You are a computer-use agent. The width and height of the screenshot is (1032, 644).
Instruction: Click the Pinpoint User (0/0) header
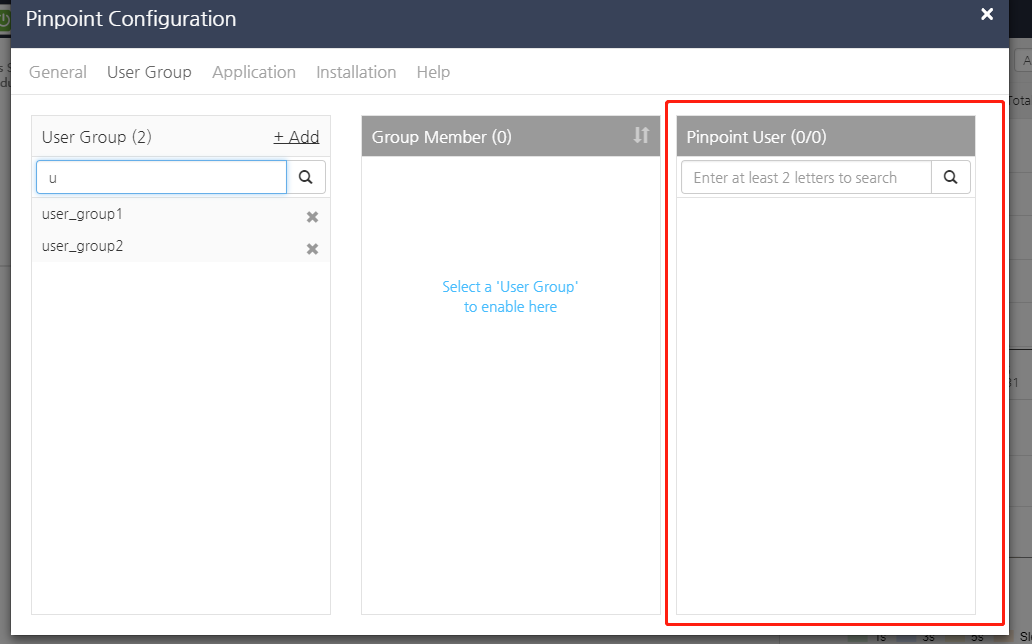point(756,137)
